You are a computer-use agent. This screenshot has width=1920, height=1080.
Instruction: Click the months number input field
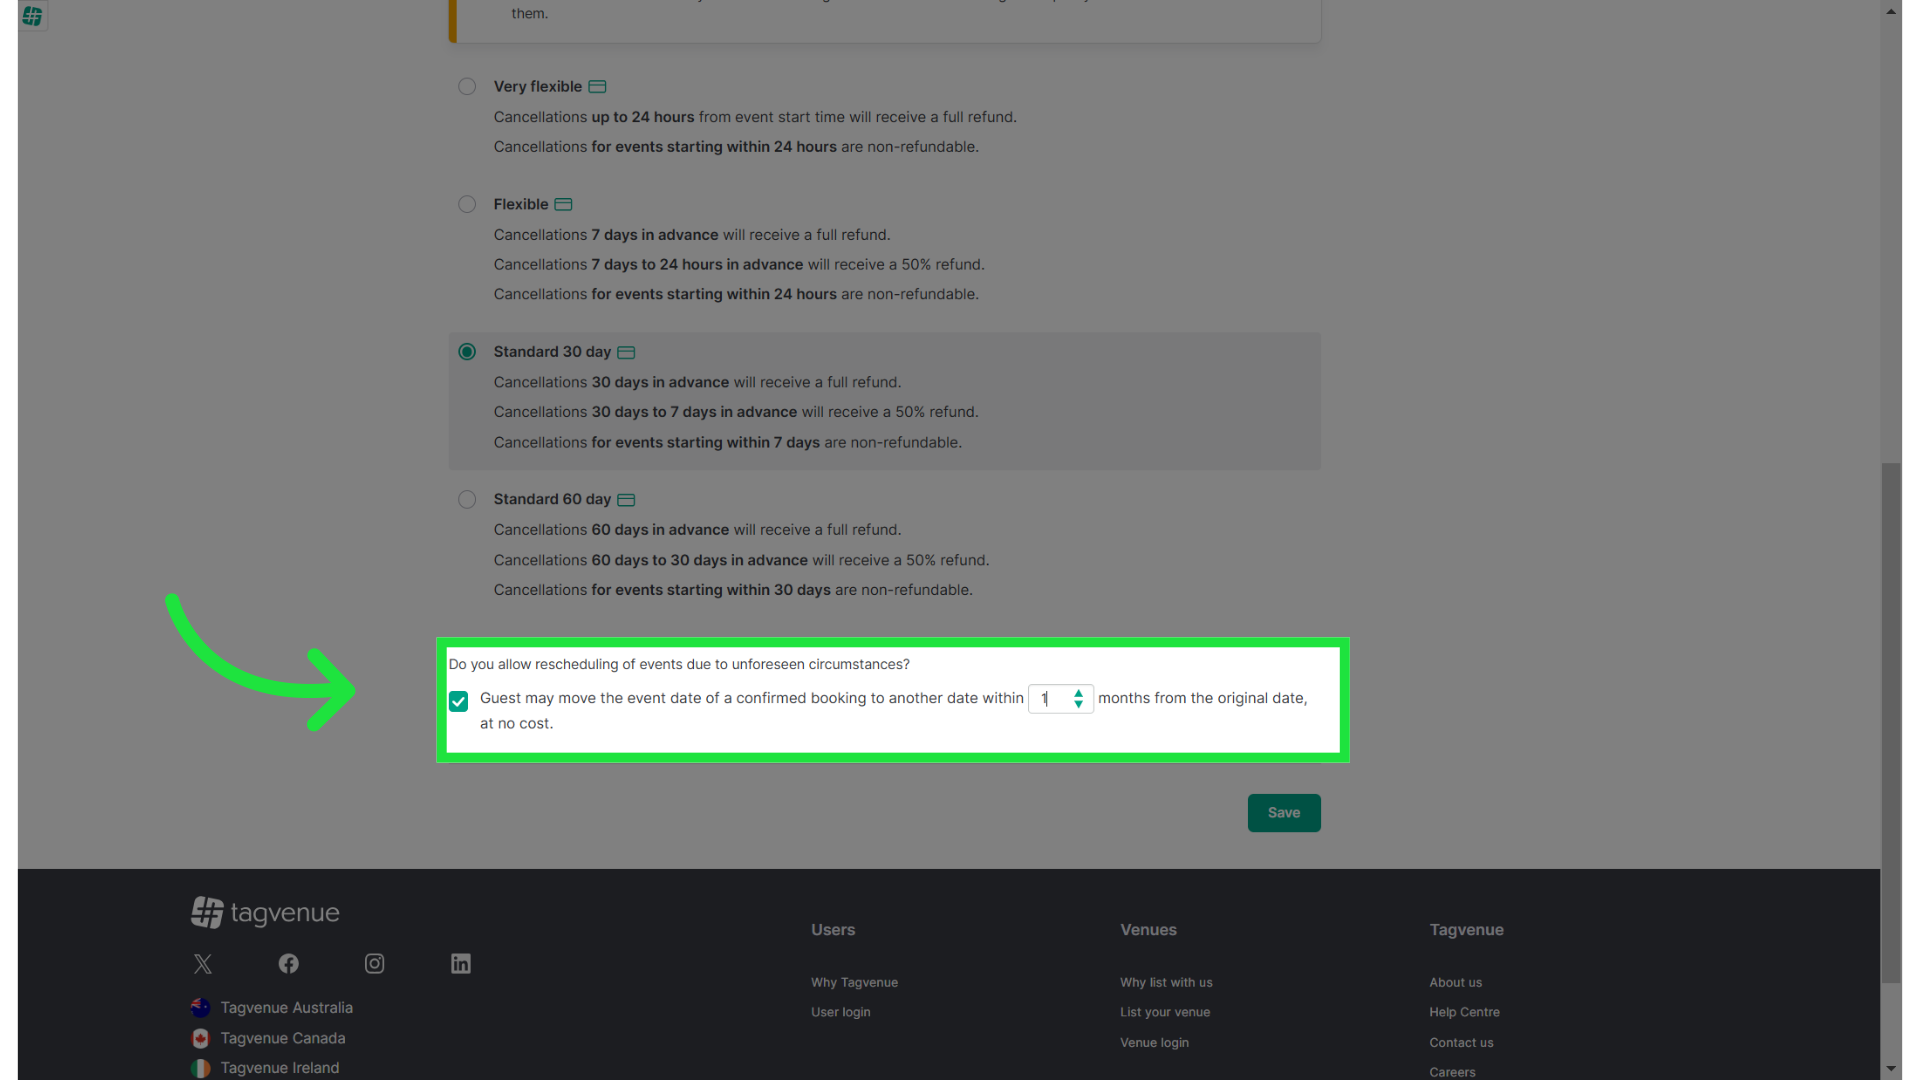click(1050, 699)
